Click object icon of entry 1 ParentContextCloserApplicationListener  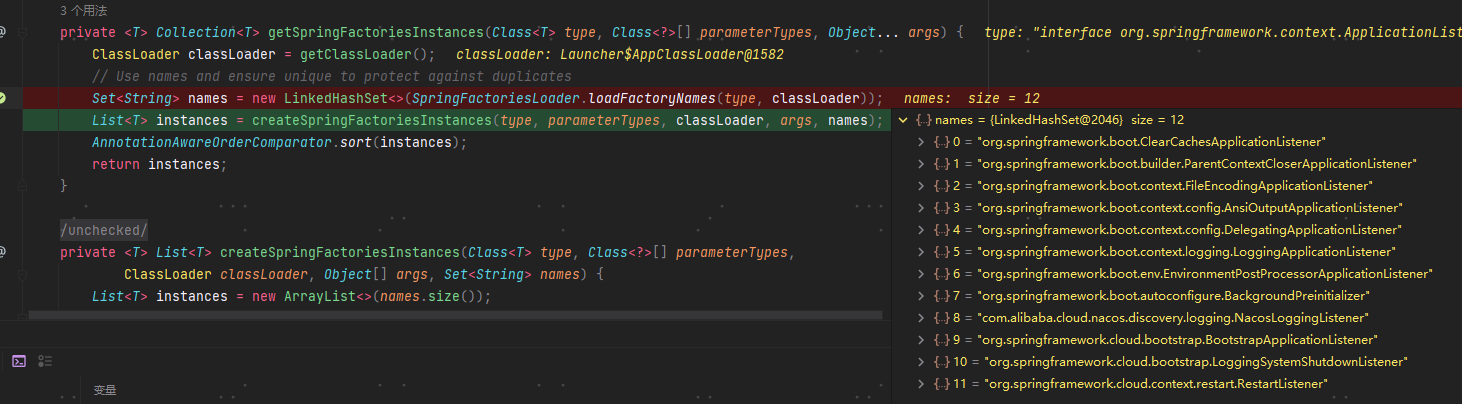pos(941,164)
